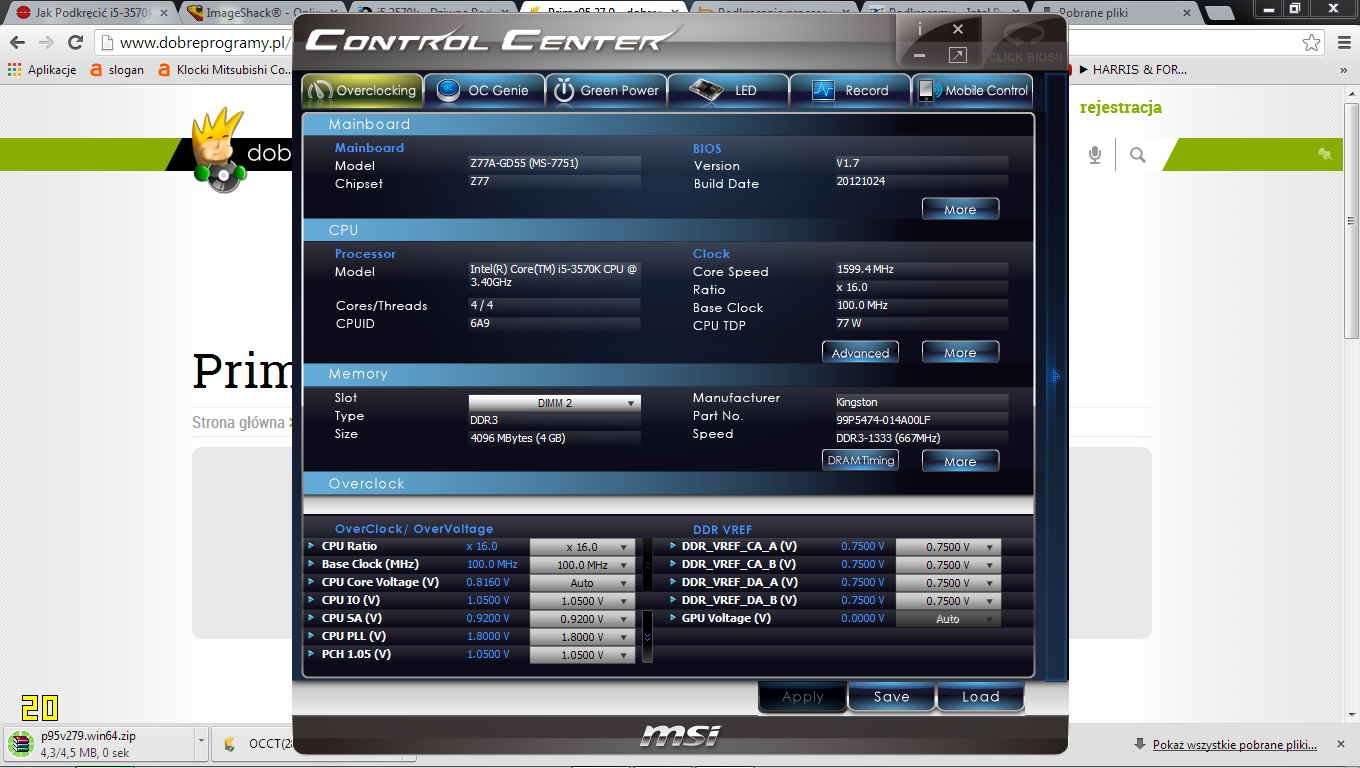Load an overclock settings profile
Image resolution: width=1360 pixels, height=768 pixels.
click(981, 697)
